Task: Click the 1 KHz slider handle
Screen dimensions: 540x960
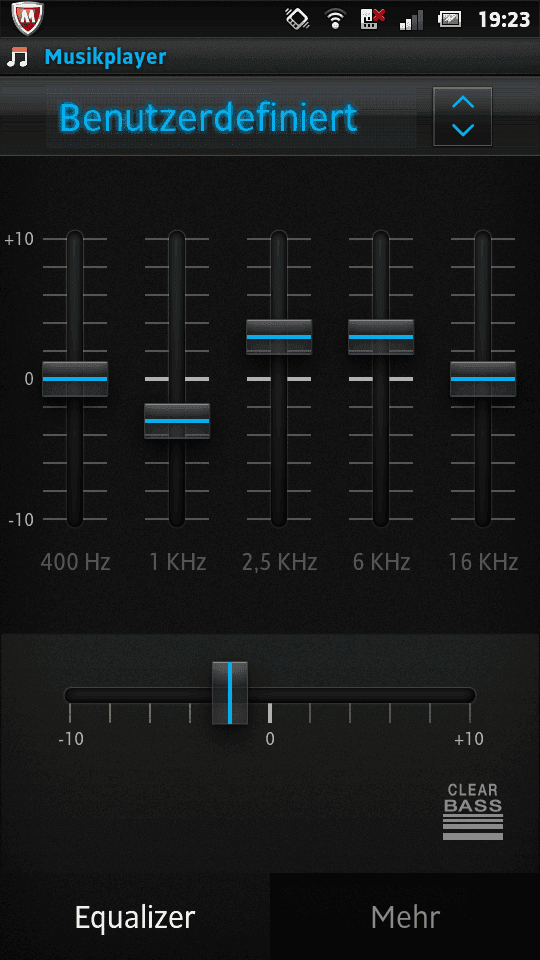Action: pos(177,421)
